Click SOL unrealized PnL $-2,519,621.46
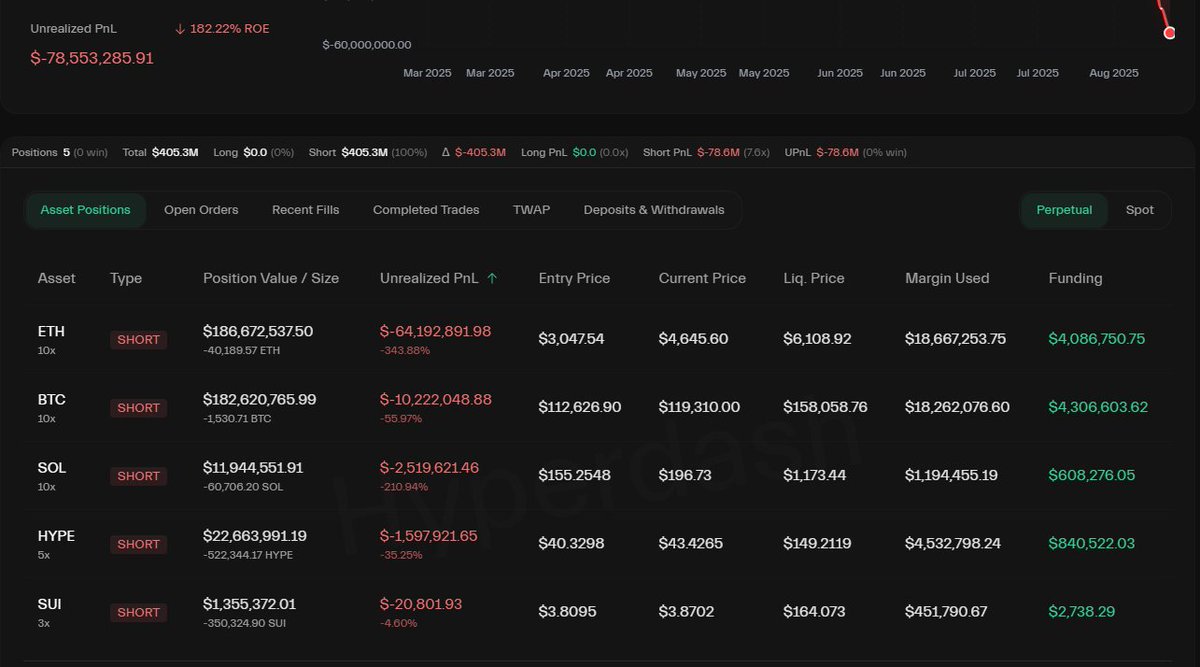Viewport: 1200px width, 667px height. coord(429,467)
